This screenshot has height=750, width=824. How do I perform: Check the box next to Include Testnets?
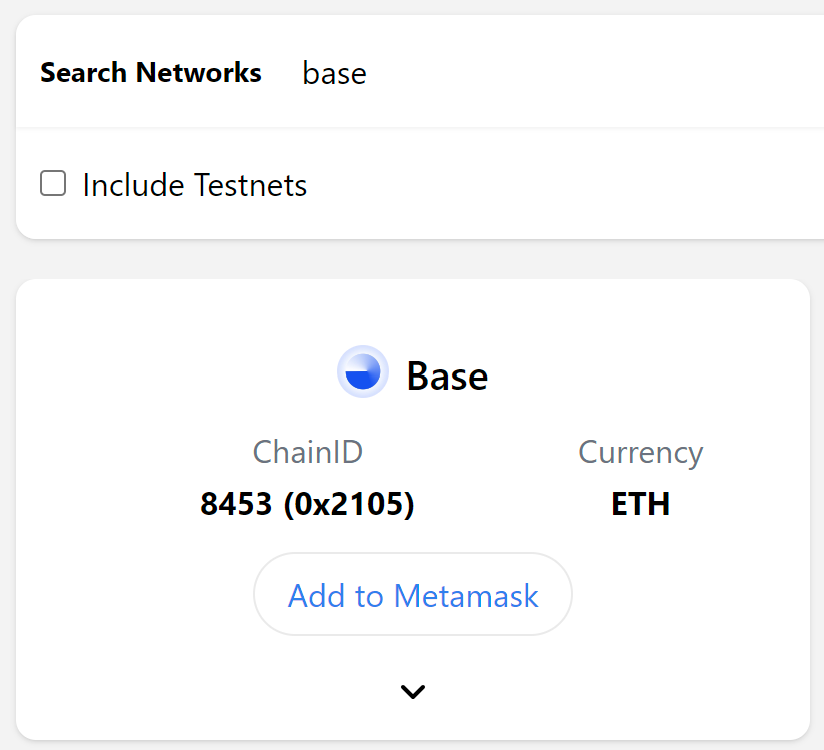coord(52,183)
